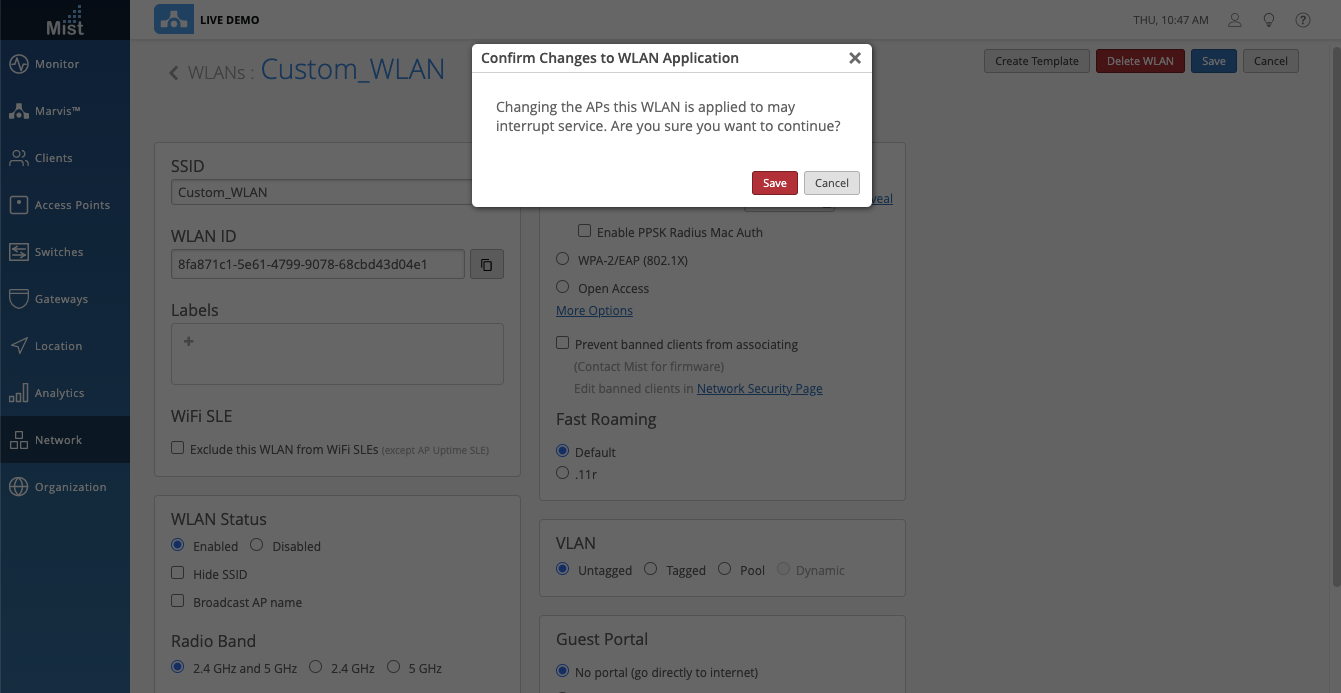Close the Confirm Changes dialog
The width and height of the screenshot is (1341, 693).
point(855,58)
